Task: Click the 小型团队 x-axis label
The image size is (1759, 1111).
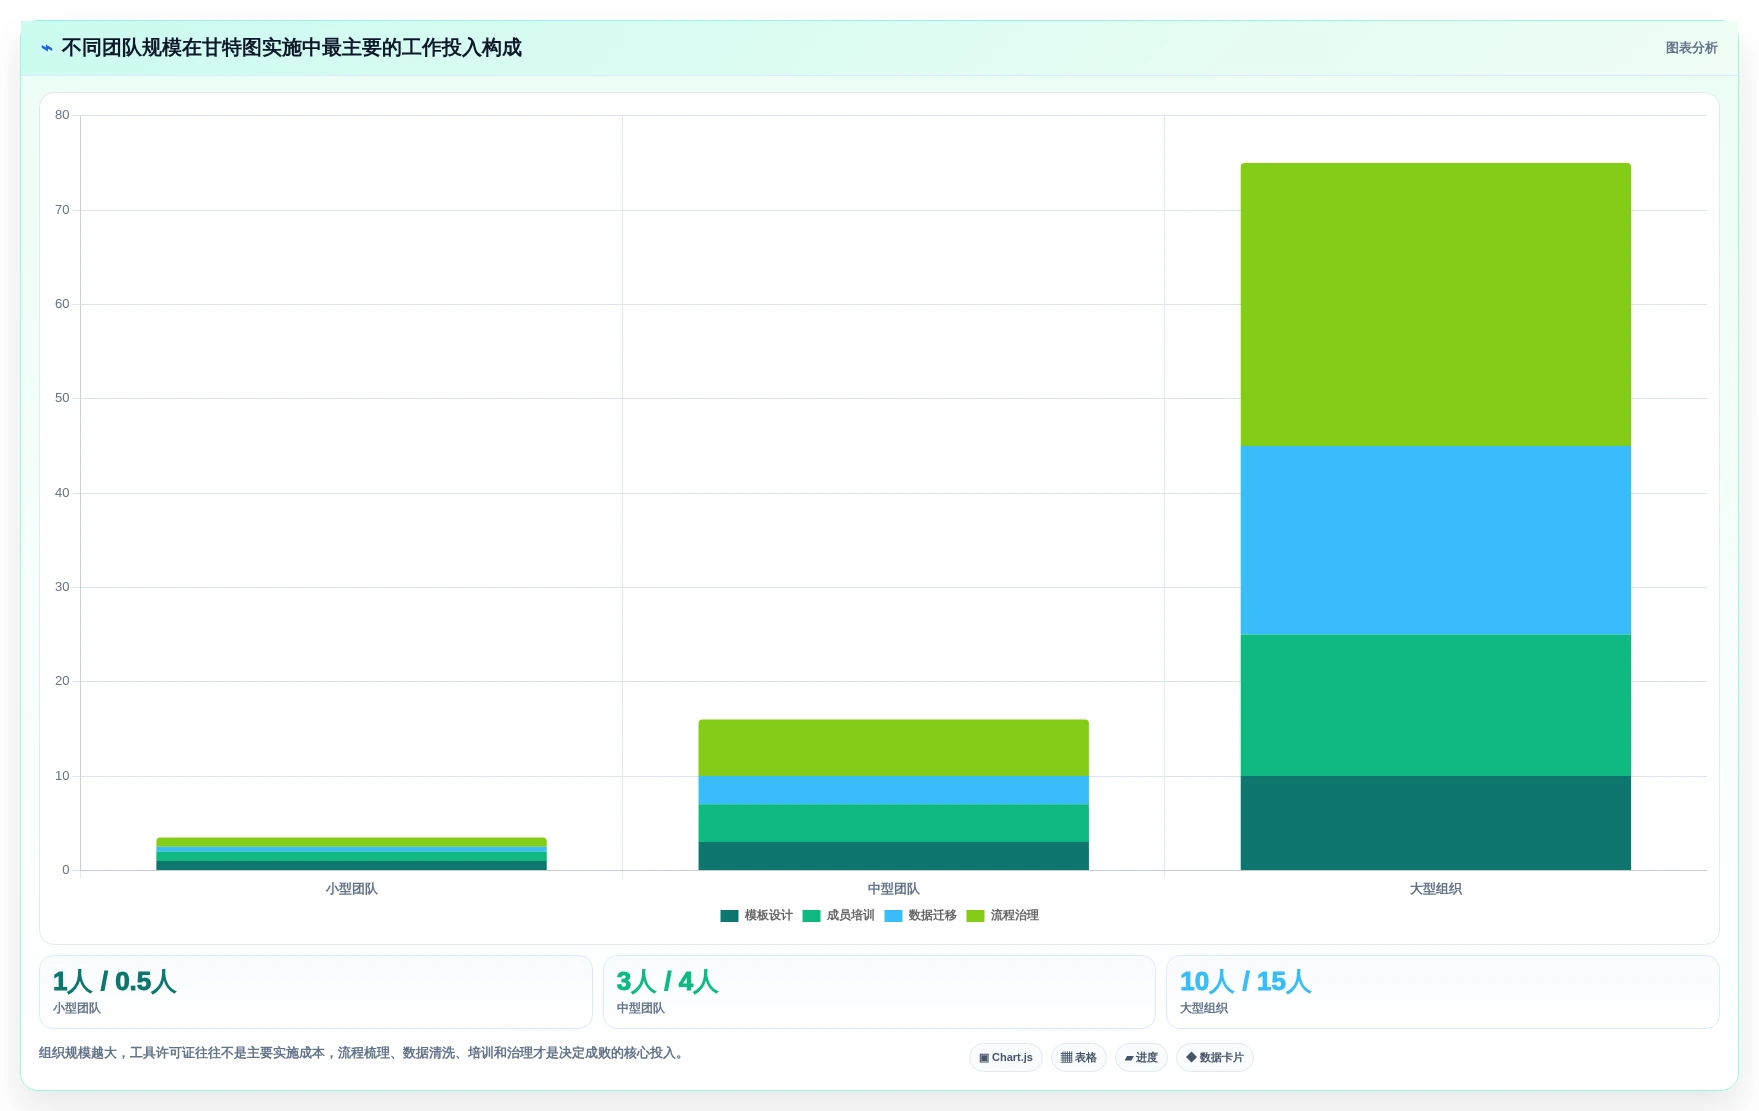Action: pyautogui.click(x=351, y=889)
